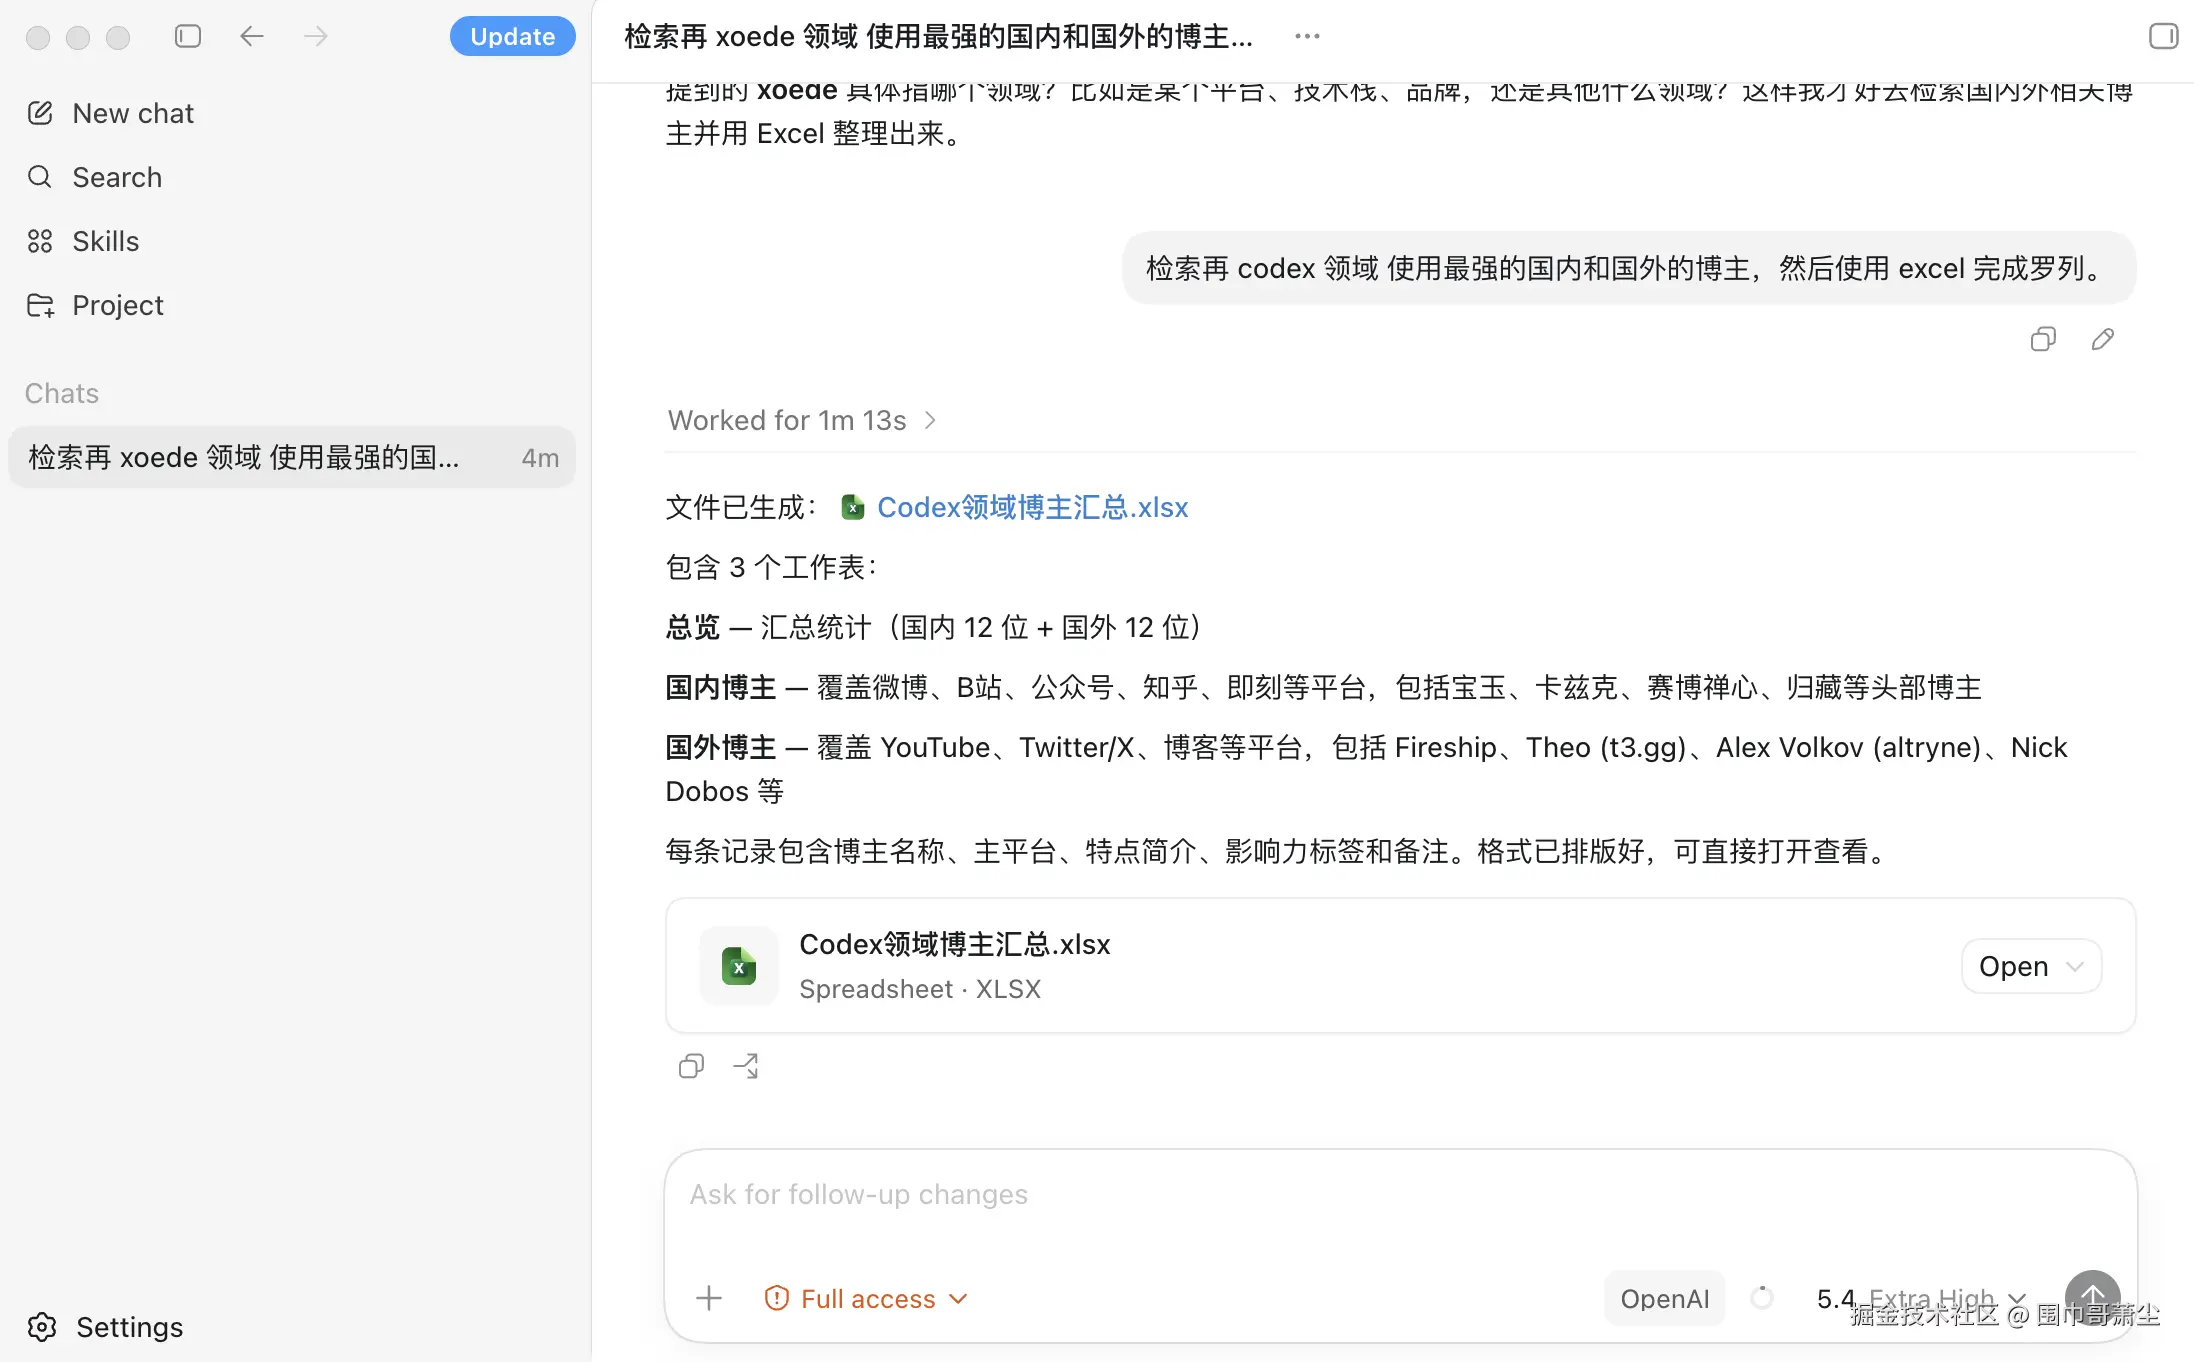This screenshot has width=2194, height=1362.
Task: Click the Spreadsheet · XLSX label
Action: pyautogui.click(x=920, y=989)
